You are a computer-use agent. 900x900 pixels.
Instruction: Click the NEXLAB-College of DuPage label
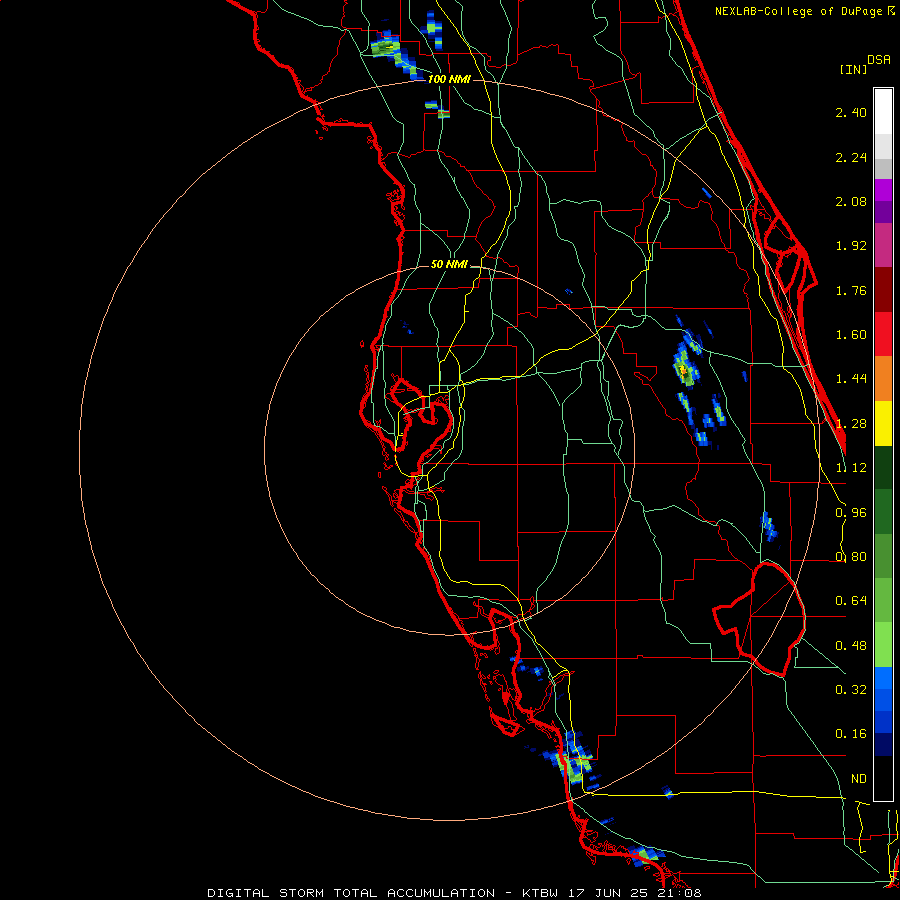click(805, 11)
